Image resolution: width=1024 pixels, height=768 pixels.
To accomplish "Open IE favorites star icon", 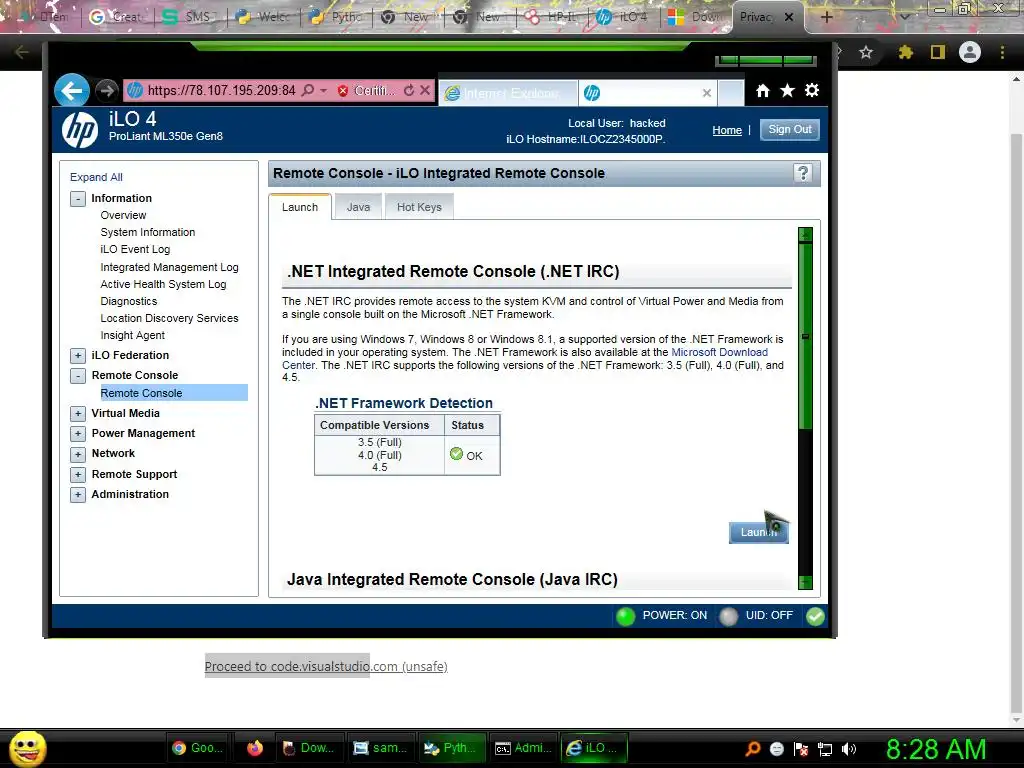I will click(x=788, y=91).
